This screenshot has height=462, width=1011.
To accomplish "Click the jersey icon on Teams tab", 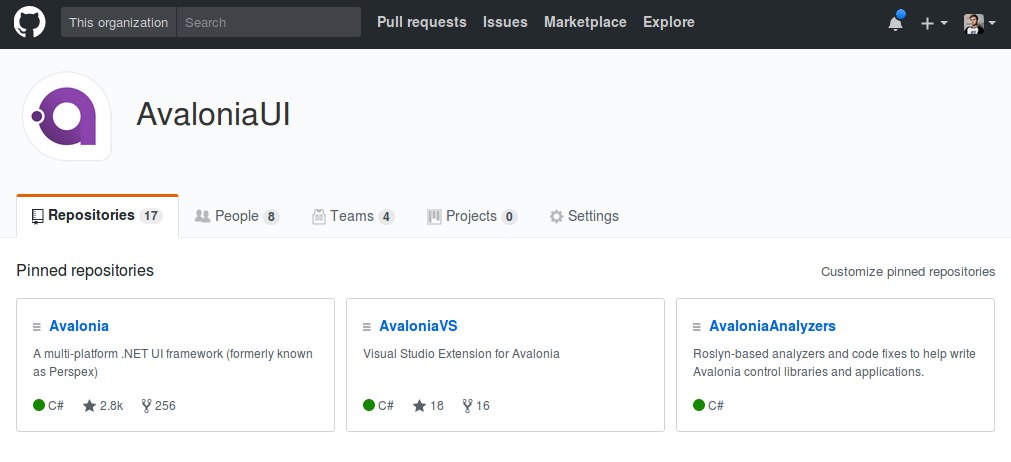I will click(x=319, y=217).
